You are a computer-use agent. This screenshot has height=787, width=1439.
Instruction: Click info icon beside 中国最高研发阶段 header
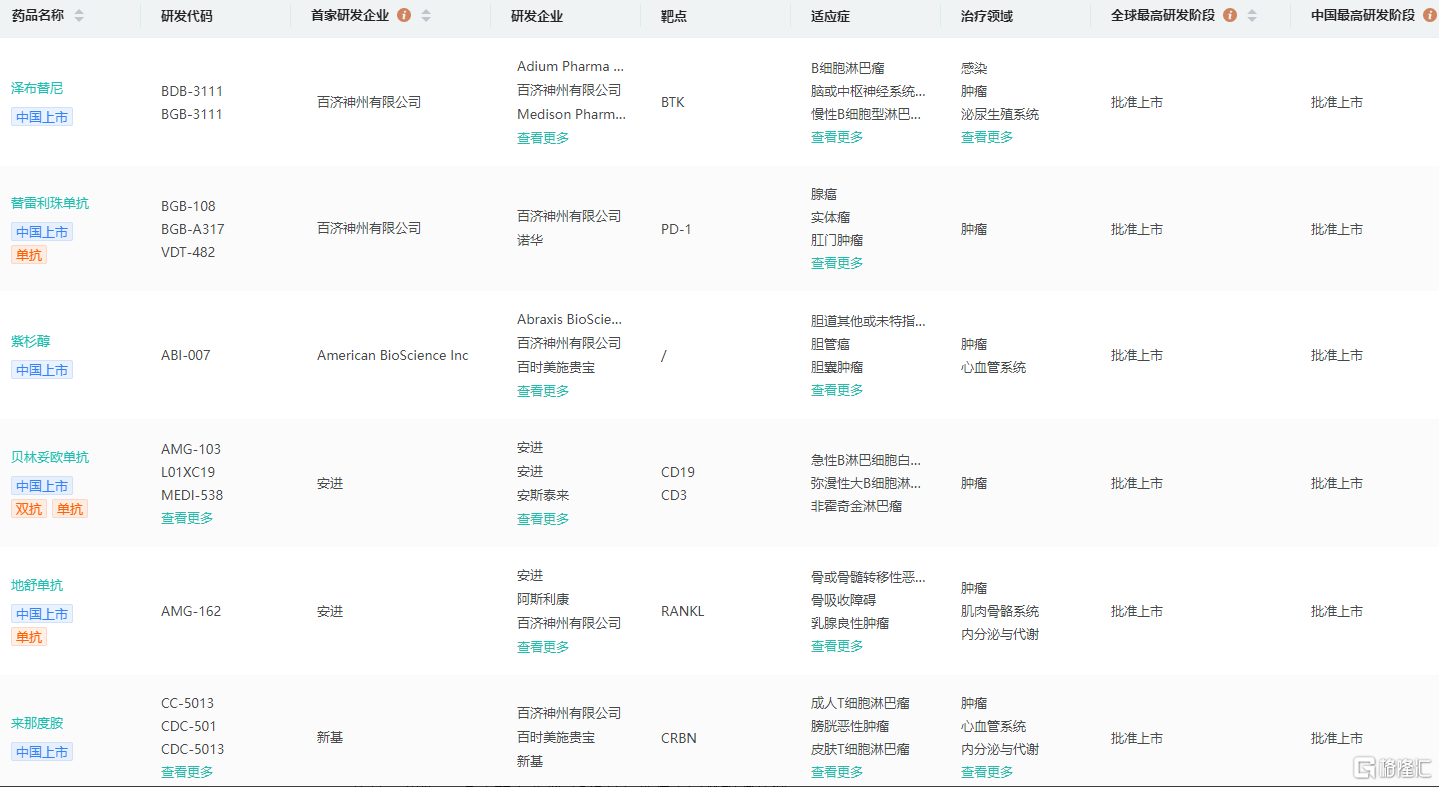[1430, 15]
